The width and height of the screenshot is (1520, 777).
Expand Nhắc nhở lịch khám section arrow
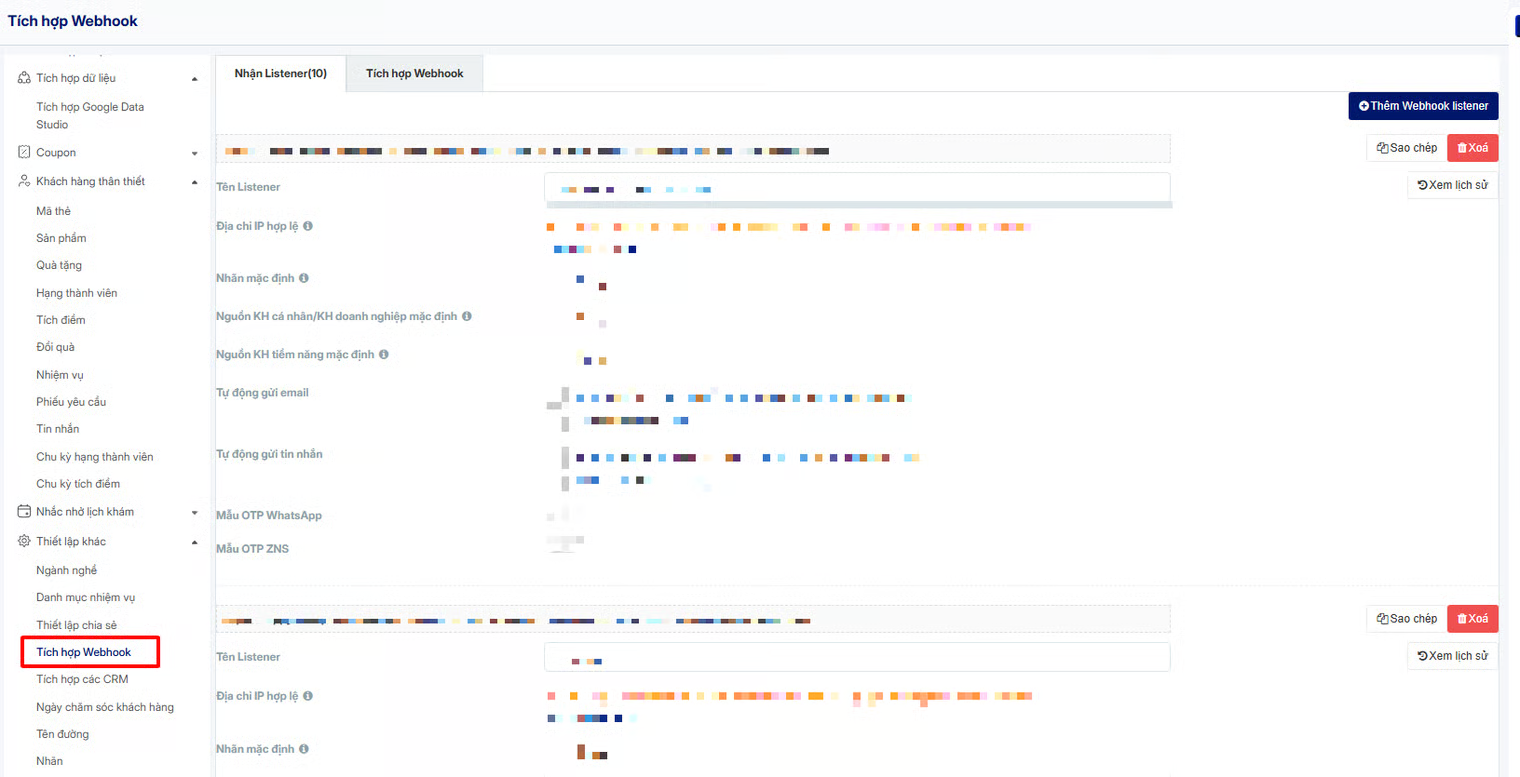195,512
